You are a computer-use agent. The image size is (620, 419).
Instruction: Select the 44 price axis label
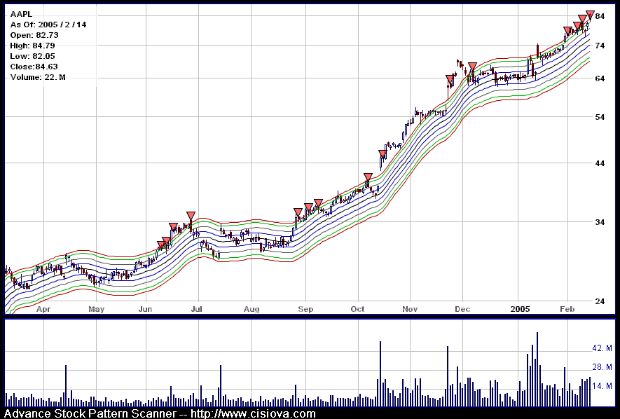pos(600,163)
